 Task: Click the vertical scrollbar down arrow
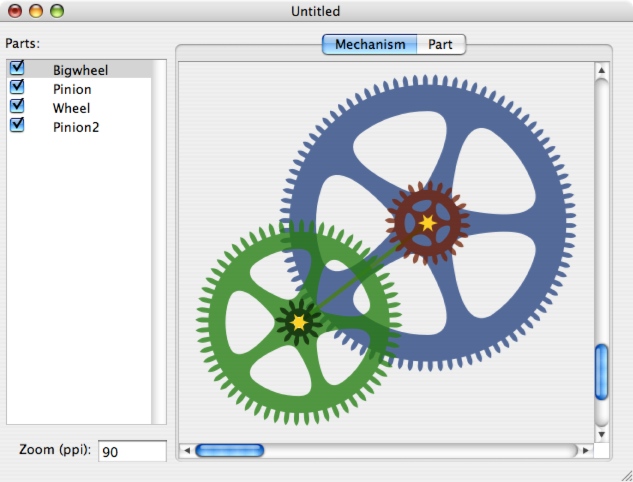[x=602, y=435]
